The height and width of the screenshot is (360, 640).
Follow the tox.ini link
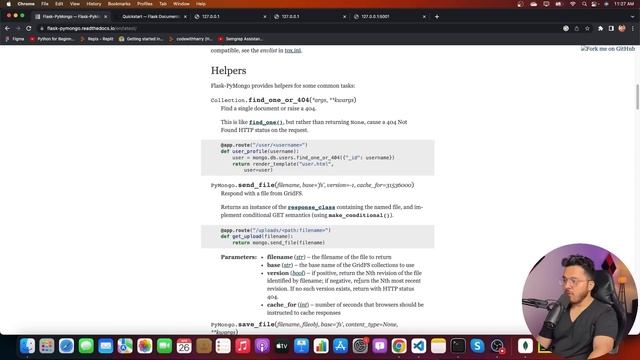pyautogui.click(x=293, y=50)
